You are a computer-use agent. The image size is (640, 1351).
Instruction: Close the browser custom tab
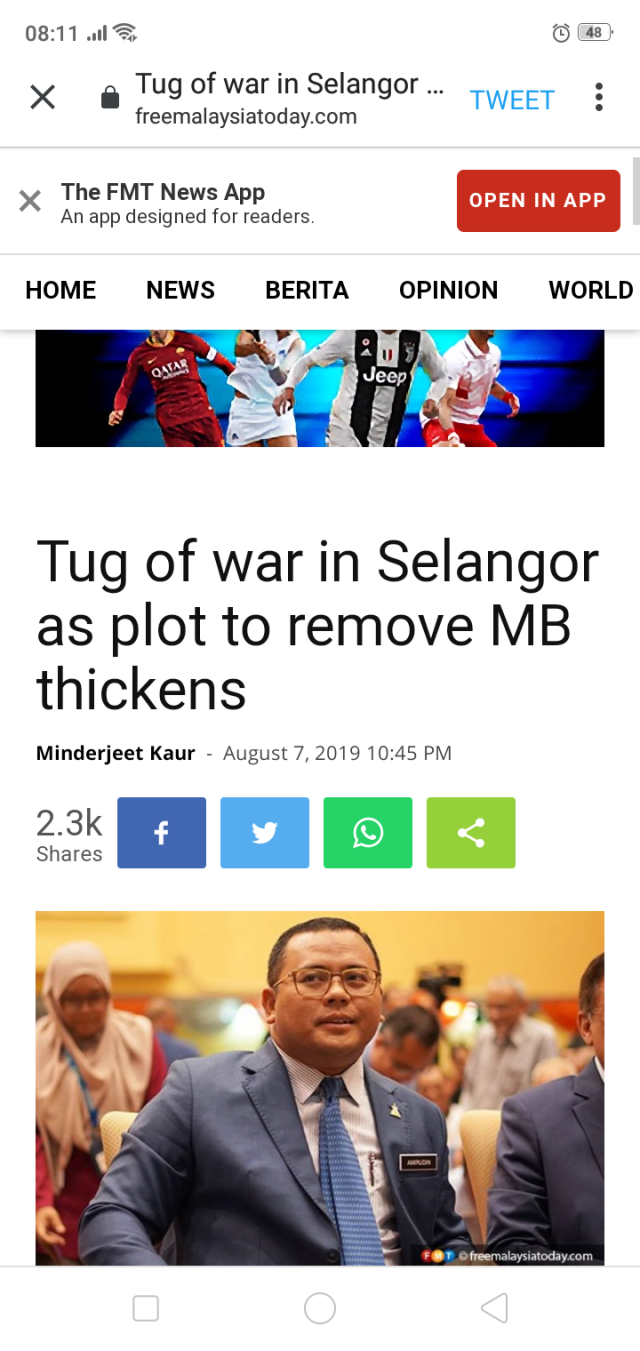click(42, 97)
